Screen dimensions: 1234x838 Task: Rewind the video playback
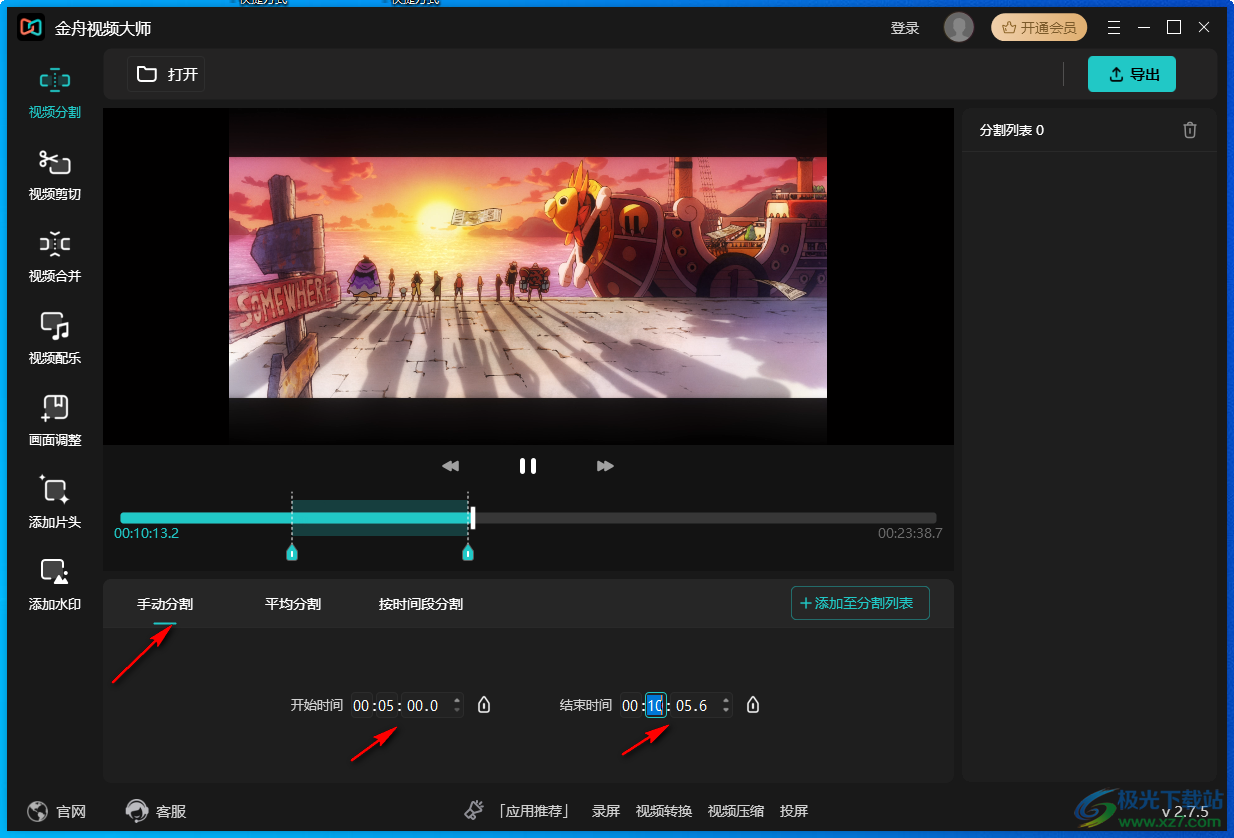pos(451,466)
